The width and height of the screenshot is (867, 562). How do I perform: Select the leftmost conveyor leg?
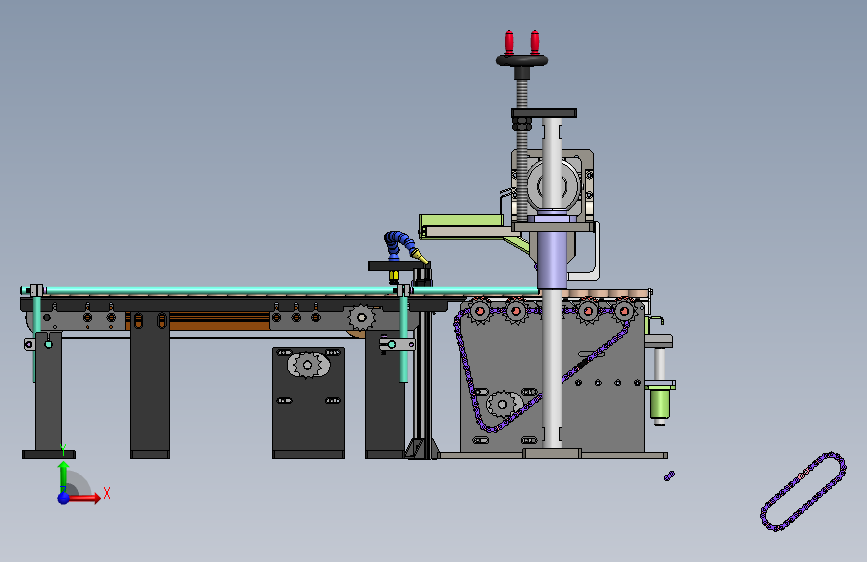tap(48, 395)
